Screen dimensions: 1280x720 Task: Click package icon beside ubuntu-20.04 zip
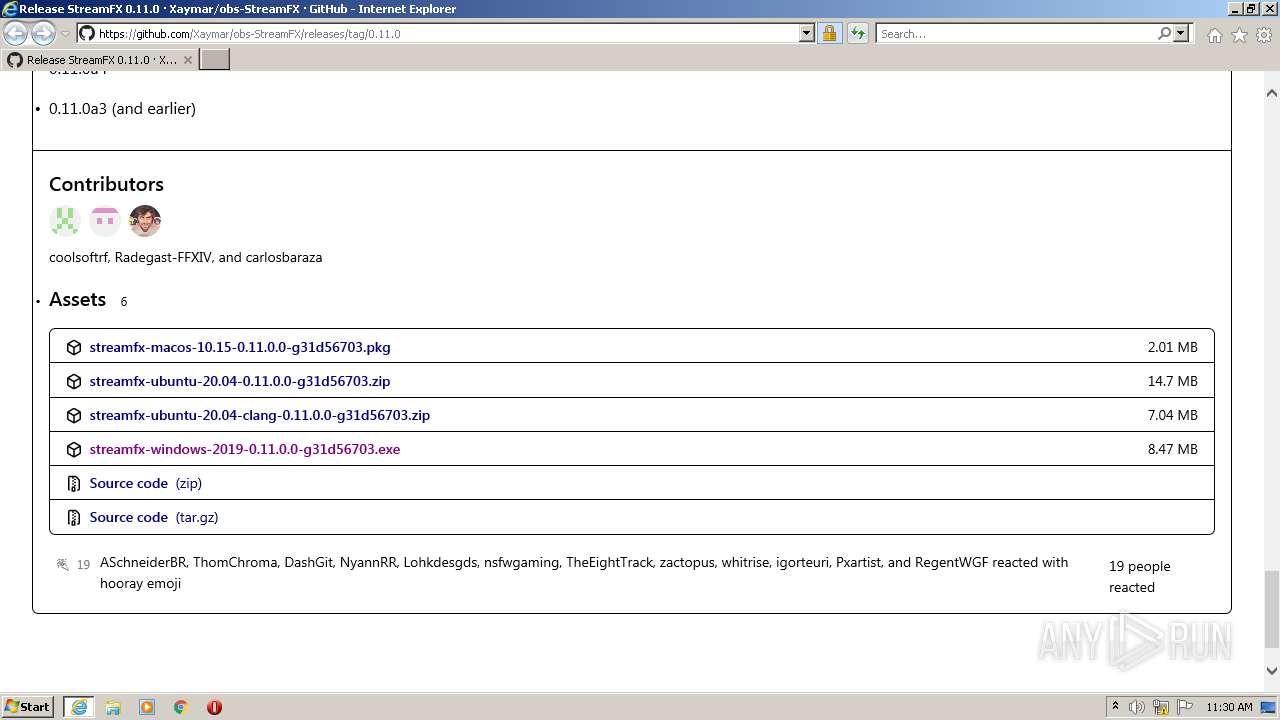tap(74, 382)
